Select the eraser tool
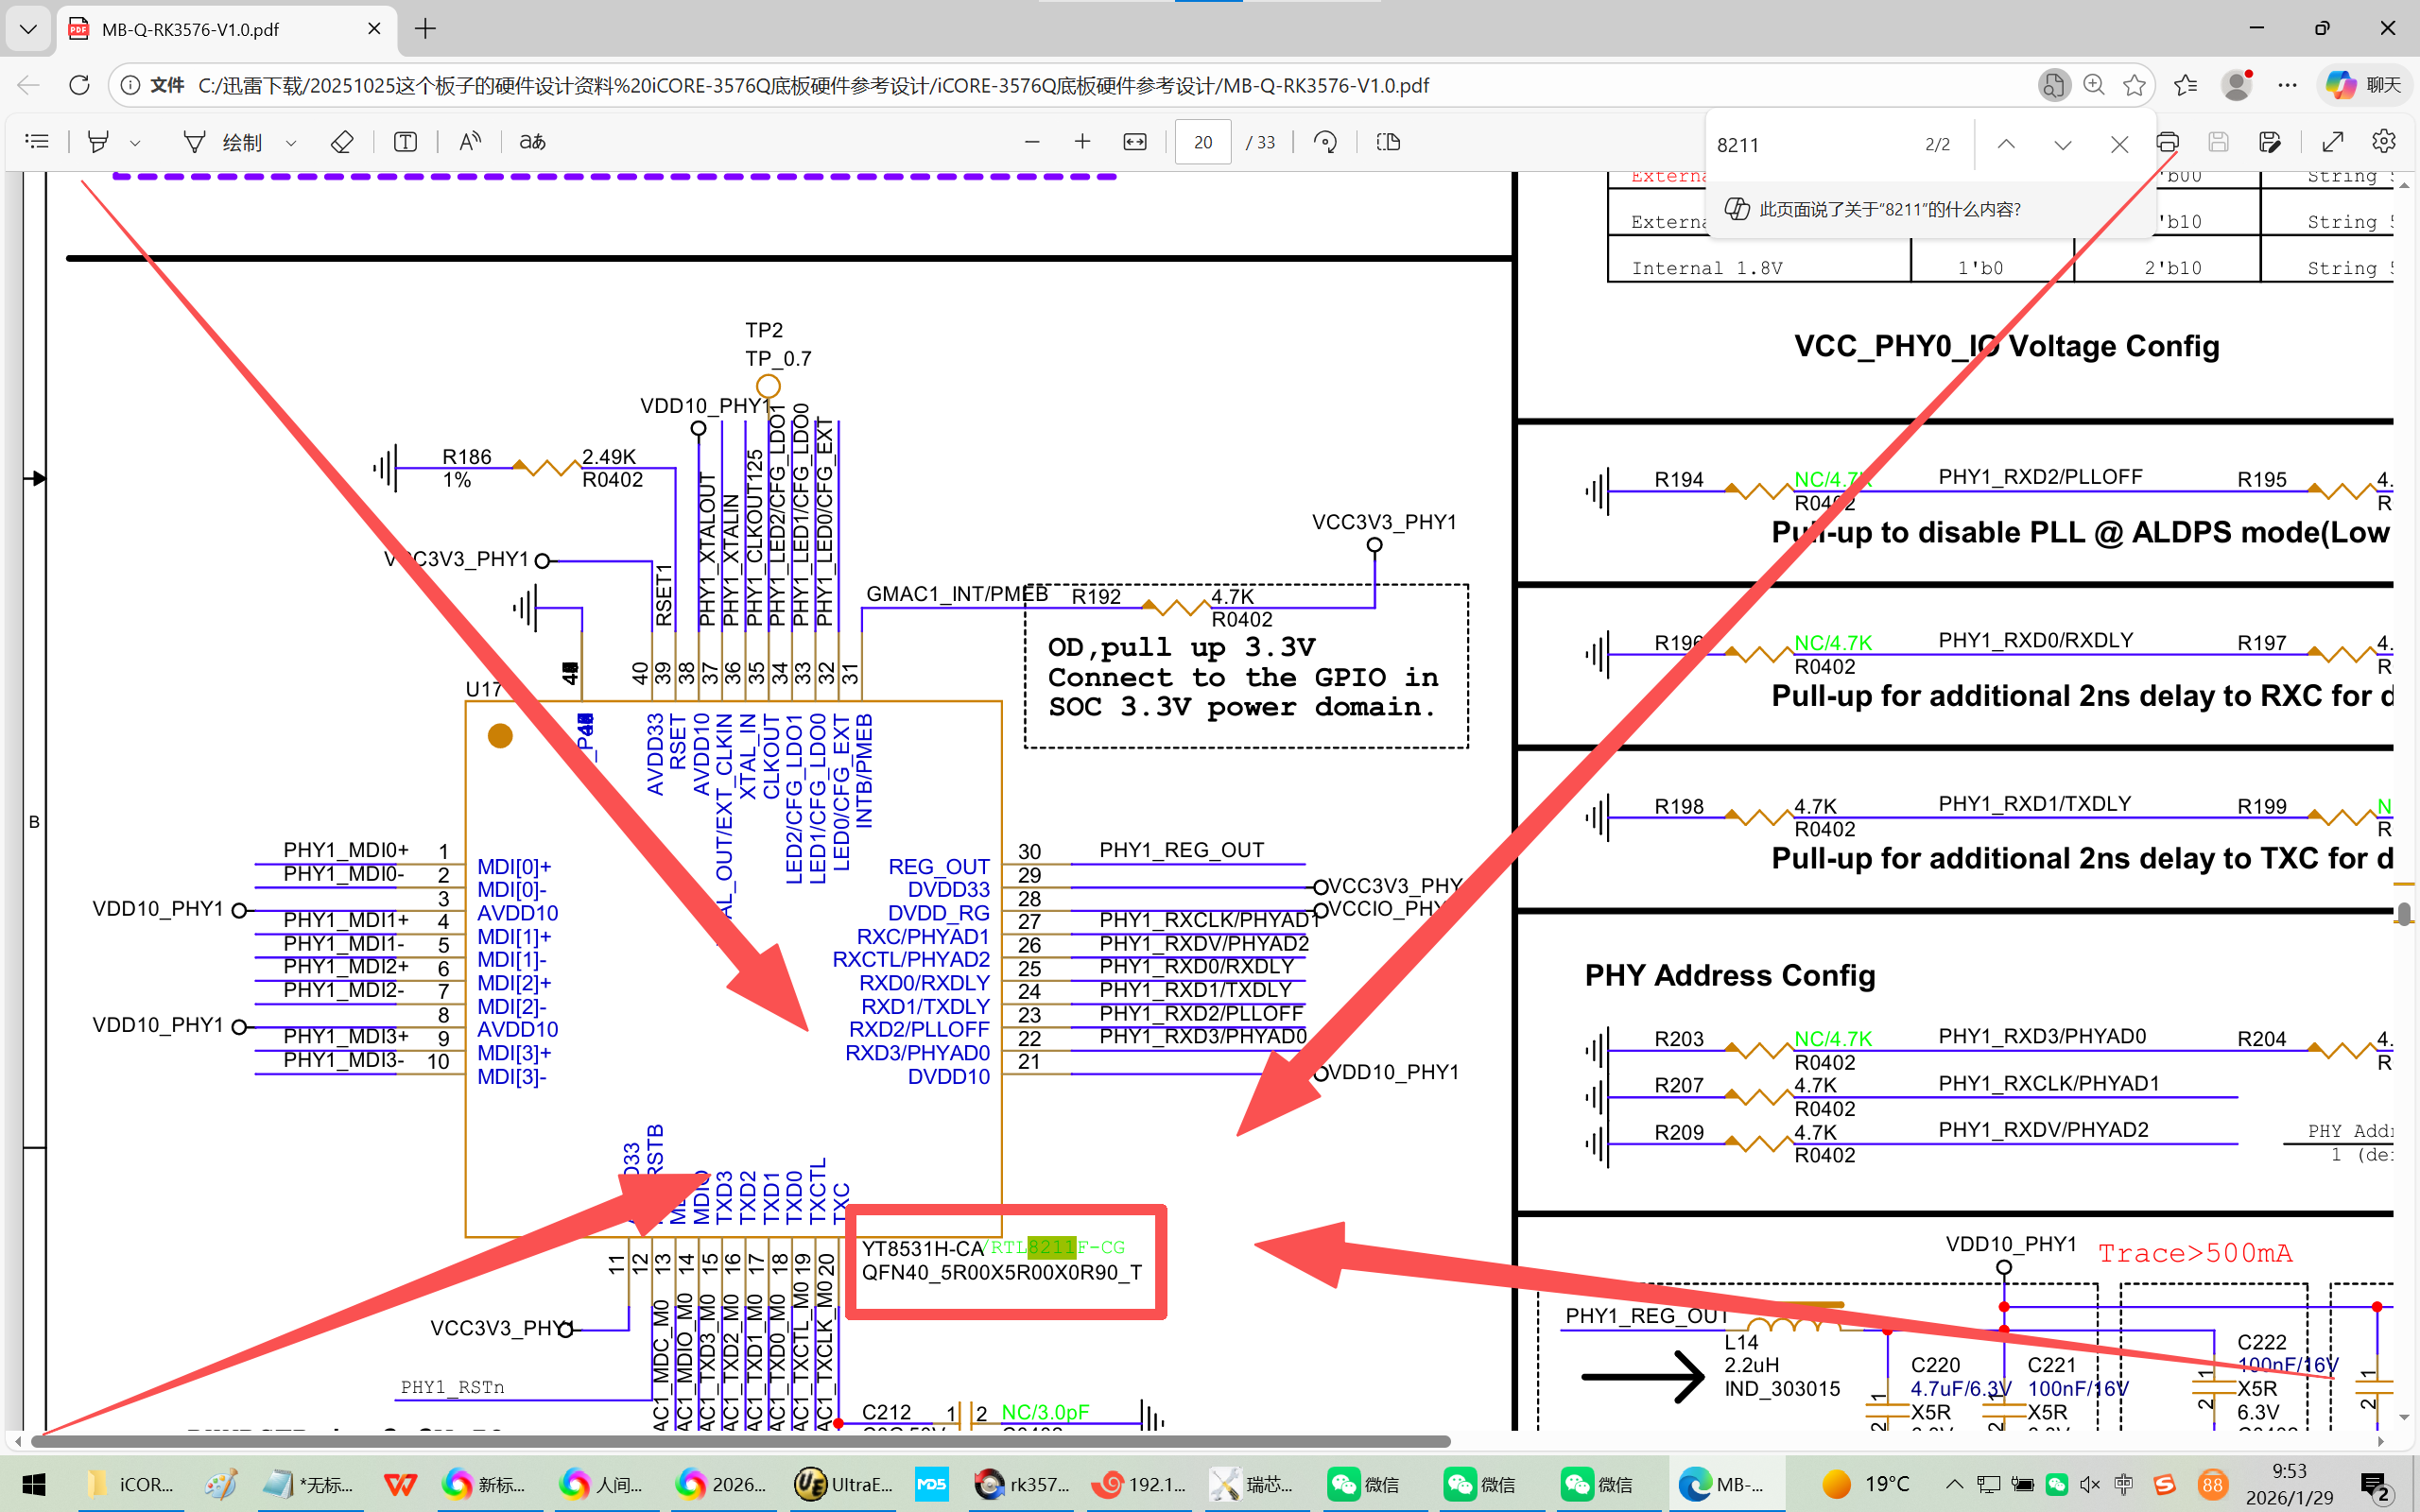The width and height of the screenshot is (2420, 1512). click(341, 142)
